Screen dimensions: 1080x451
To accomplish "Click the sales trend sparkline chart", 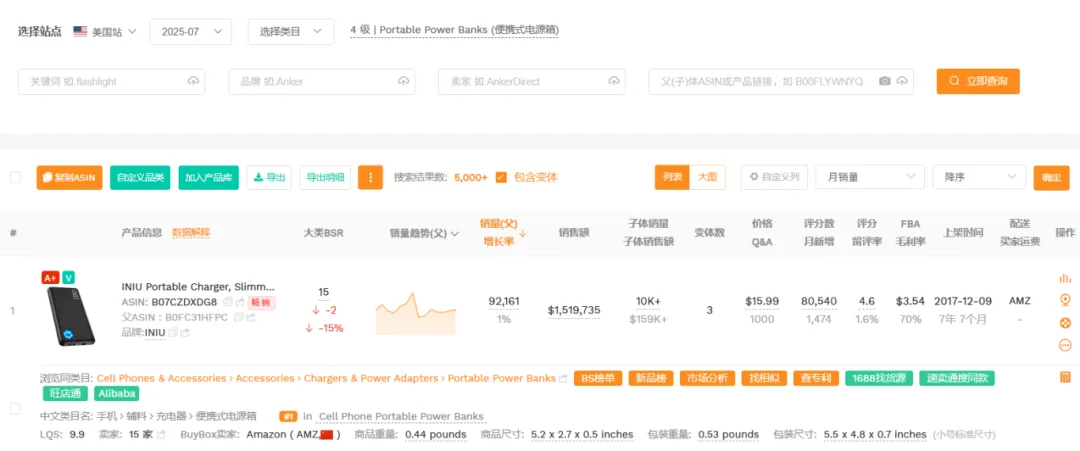I will 415,313.
